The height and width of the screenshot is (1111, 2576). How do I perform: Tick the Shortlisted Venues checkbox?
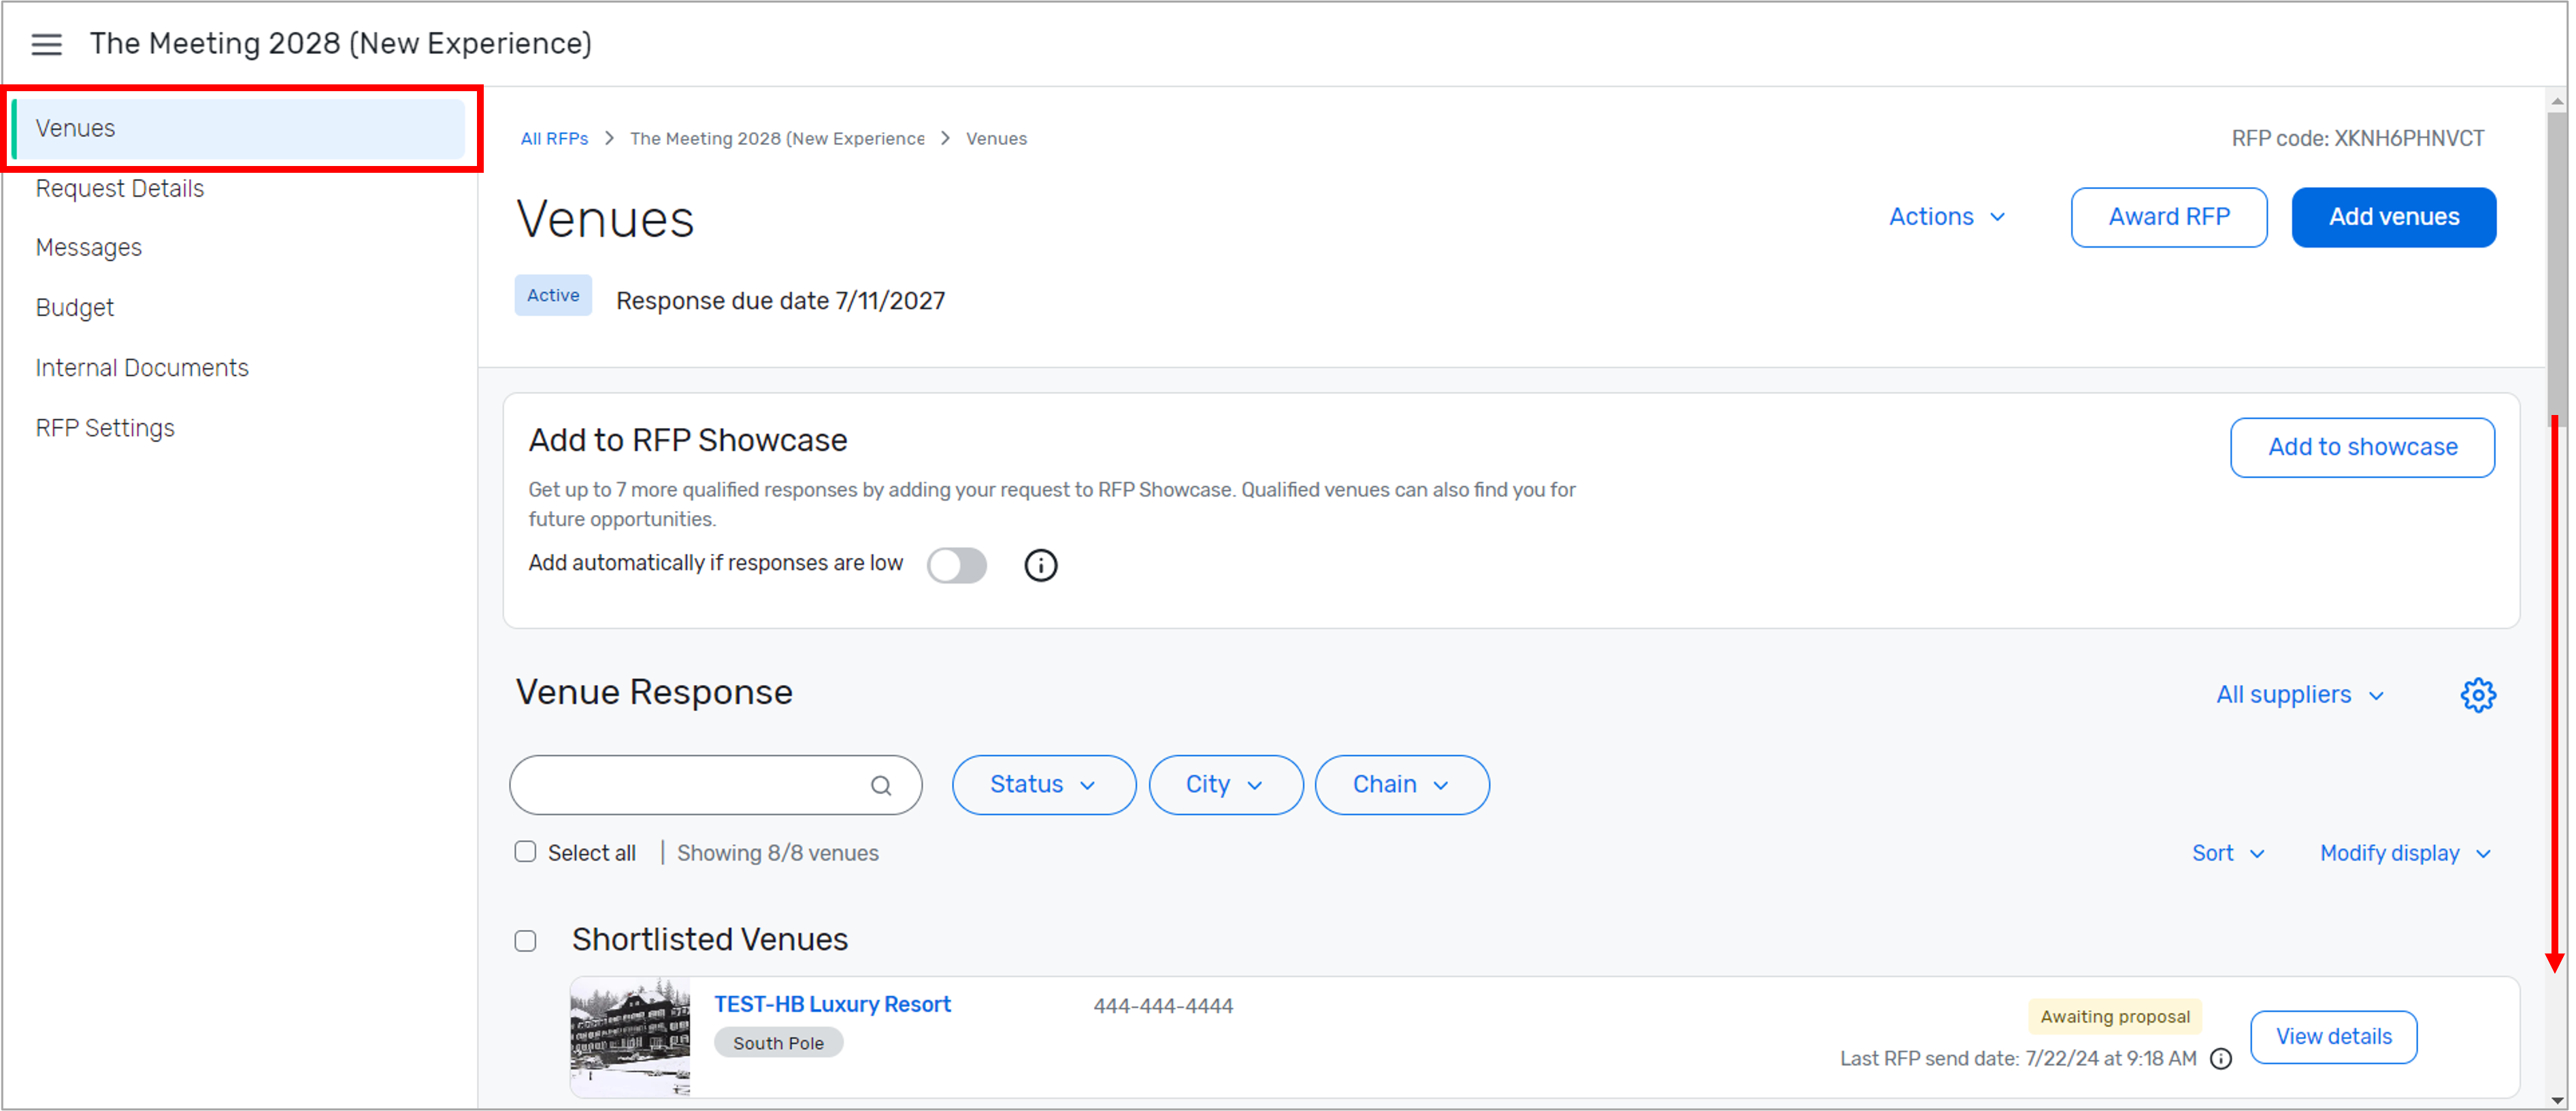tap(525, 941)
